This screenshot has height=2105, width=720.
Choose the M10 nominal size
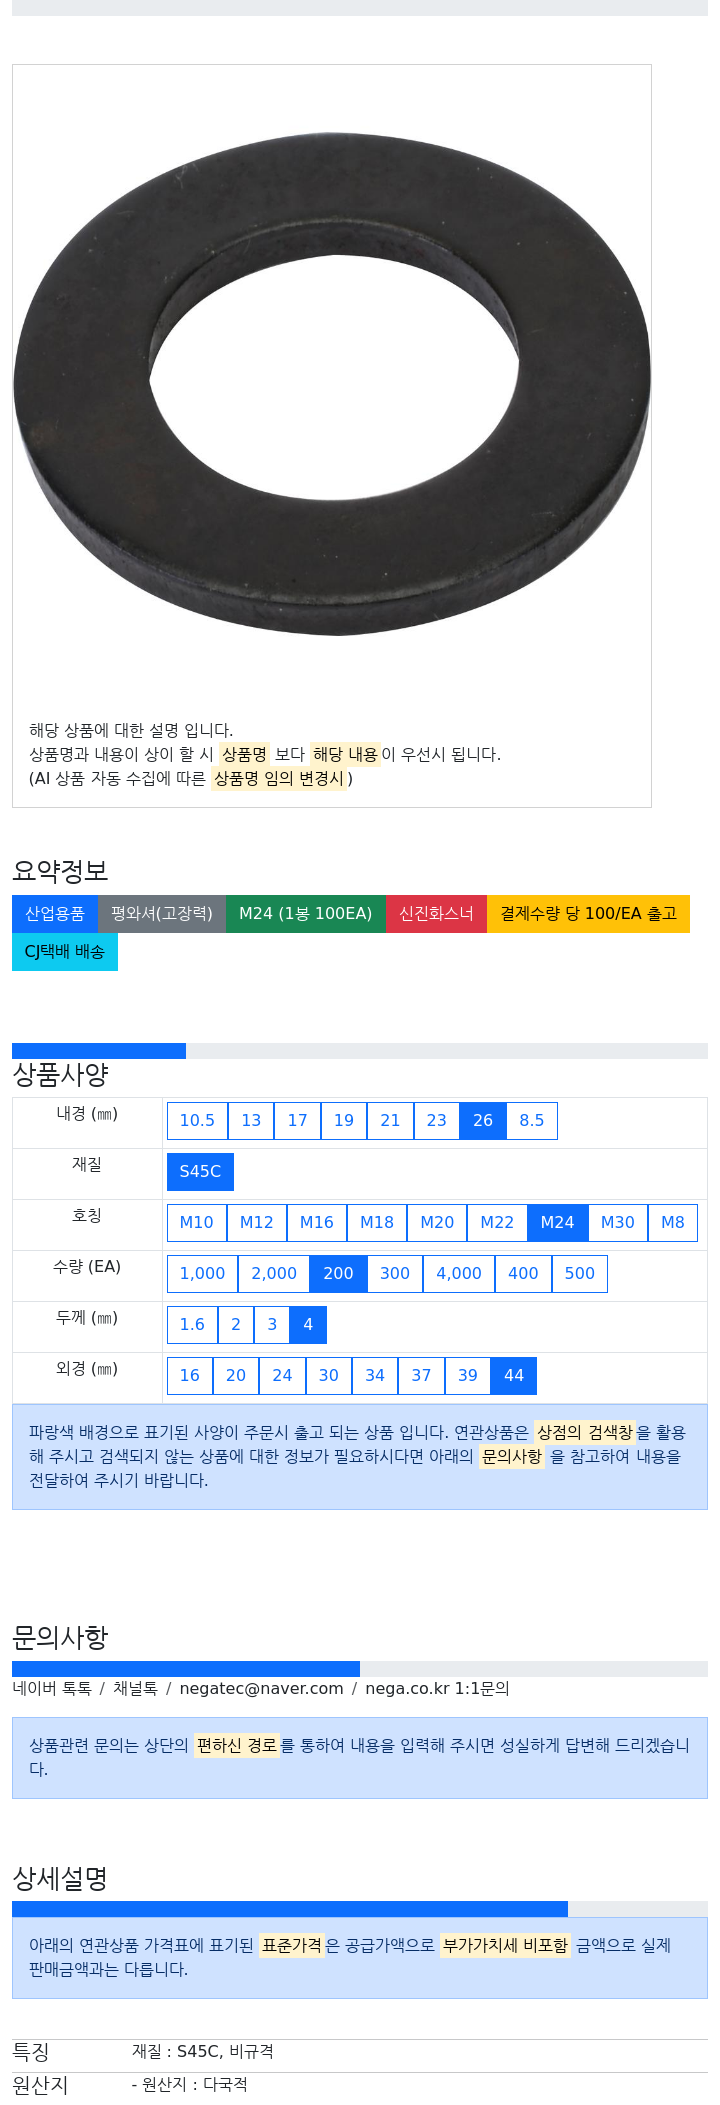coord(197,1223)
